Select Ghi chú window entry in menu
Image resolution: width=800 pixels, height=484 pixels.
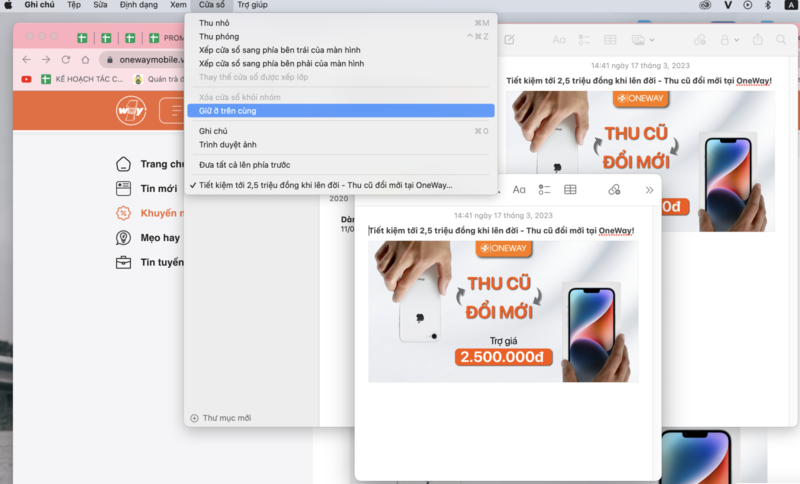pyautogui.click(x=341, y=131)
